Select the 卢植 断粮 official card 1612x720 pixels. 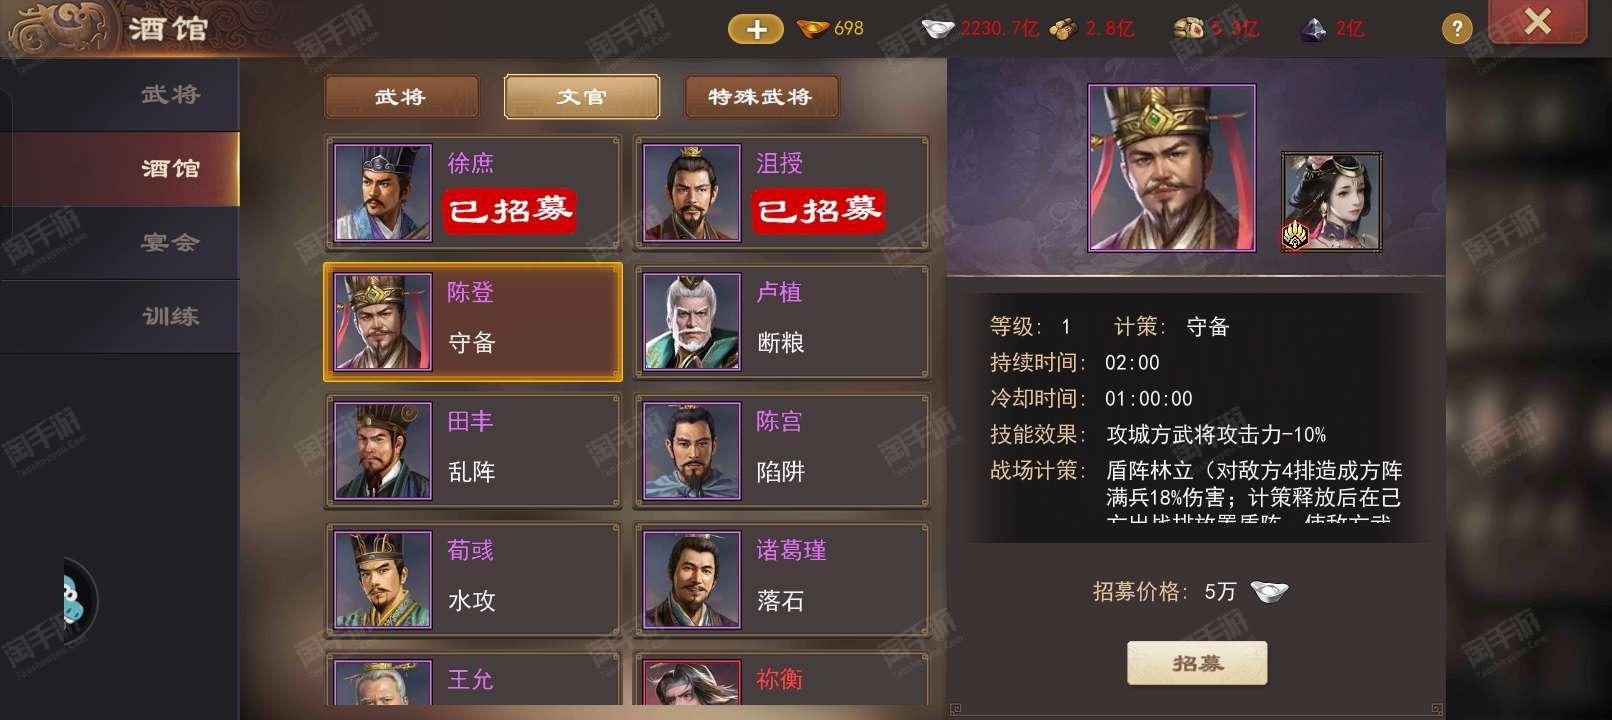[x=782, y=322]
